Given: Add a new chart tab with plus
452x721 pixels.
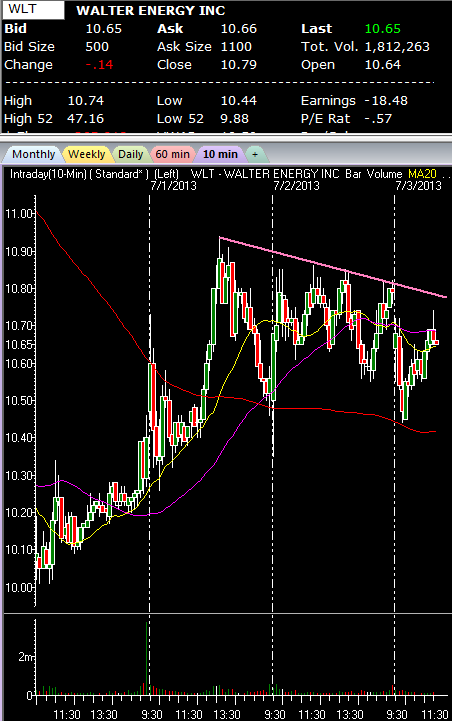Looking at the screenshot, I should [x=255, y=154].
